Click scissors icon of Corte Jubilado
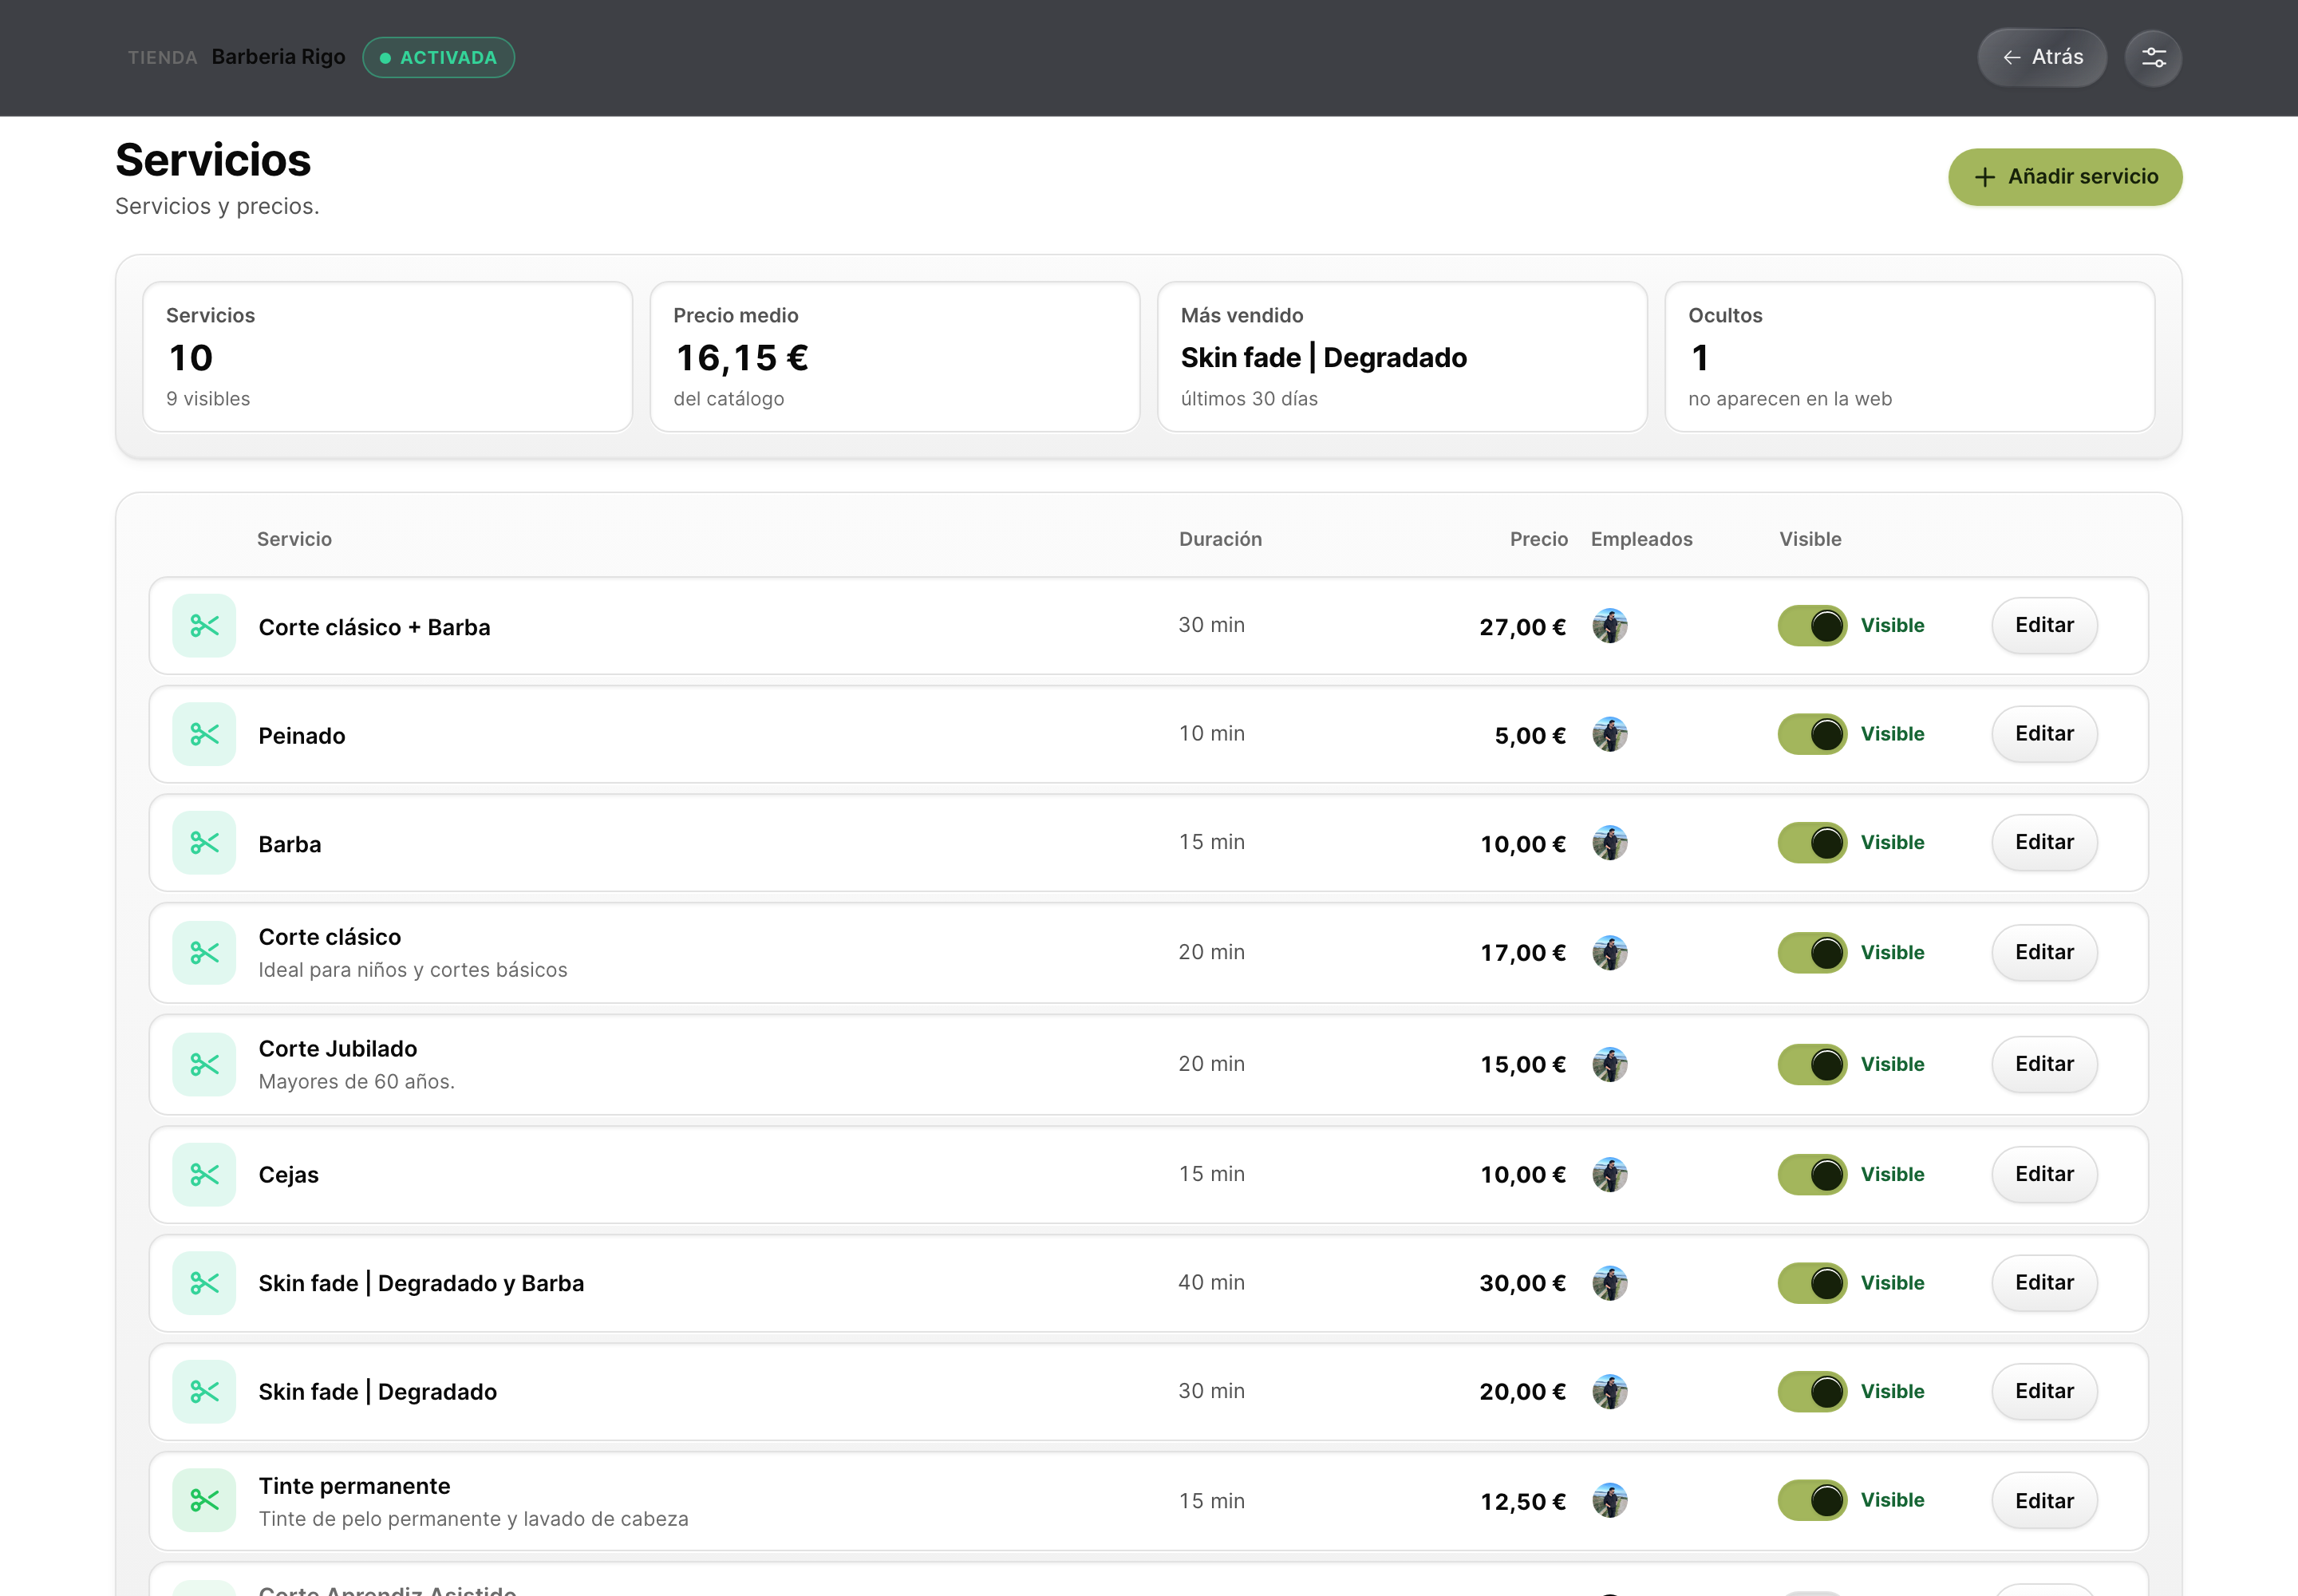2298x1596 pixels. [204, 1064]
